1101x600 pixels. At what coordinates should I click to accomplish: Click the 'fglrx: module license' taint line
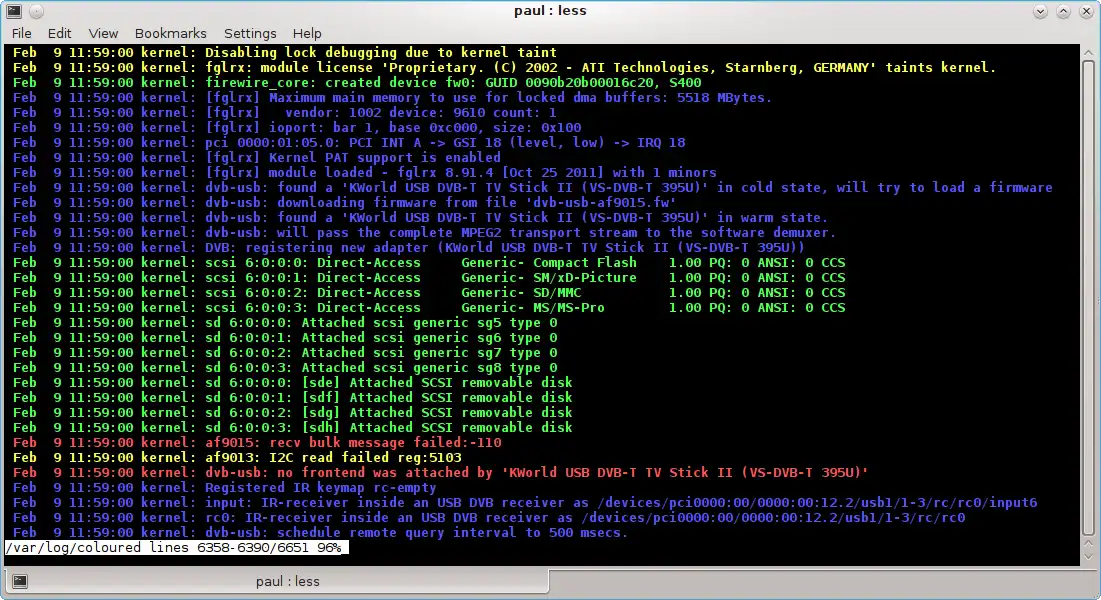pos(504,67)
